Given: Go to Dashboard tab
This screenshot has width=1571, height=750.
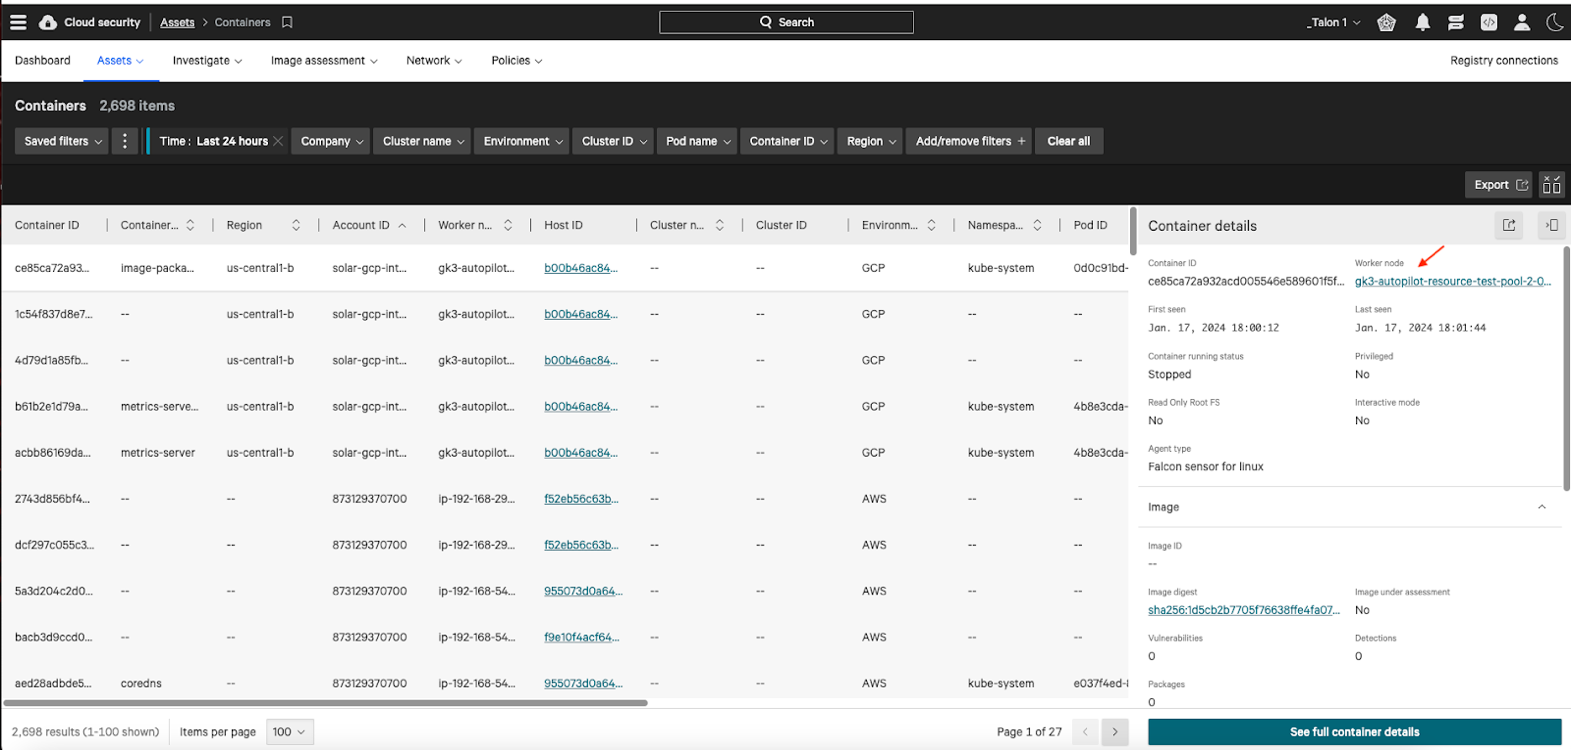Looking at the screenshot, I should [43, 61].
